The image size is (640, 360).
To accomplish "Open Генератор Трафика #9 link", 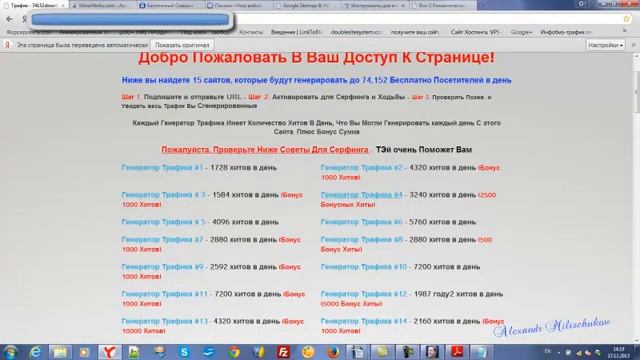I will pos(162,267).
